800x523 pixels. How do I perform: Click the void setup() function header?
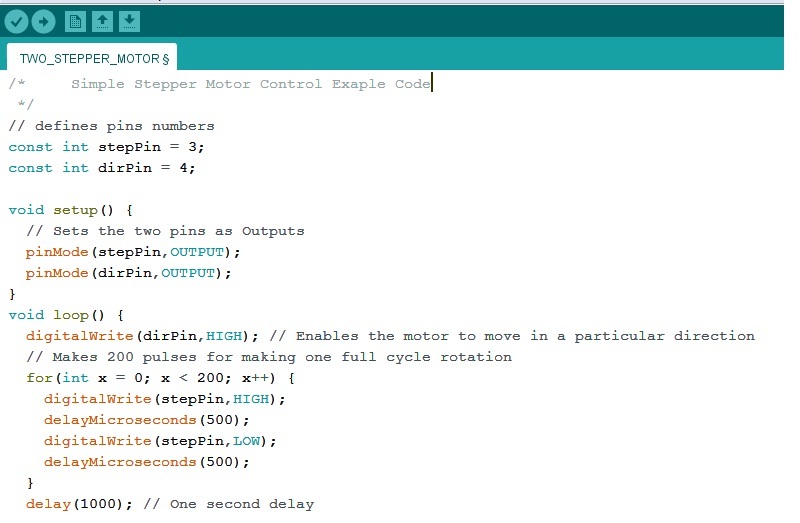coord(70,210)
